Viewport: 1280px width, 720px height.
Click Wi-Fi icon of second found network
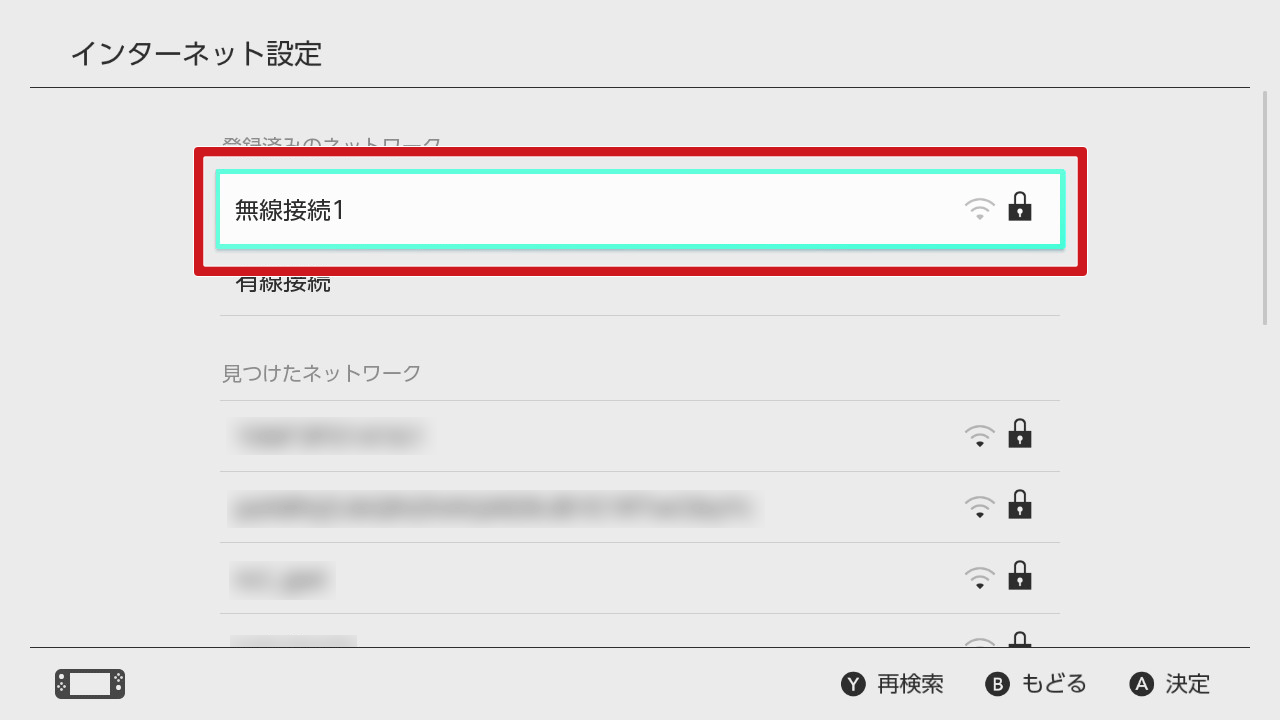pyautogui.click(x=980, y=507)
